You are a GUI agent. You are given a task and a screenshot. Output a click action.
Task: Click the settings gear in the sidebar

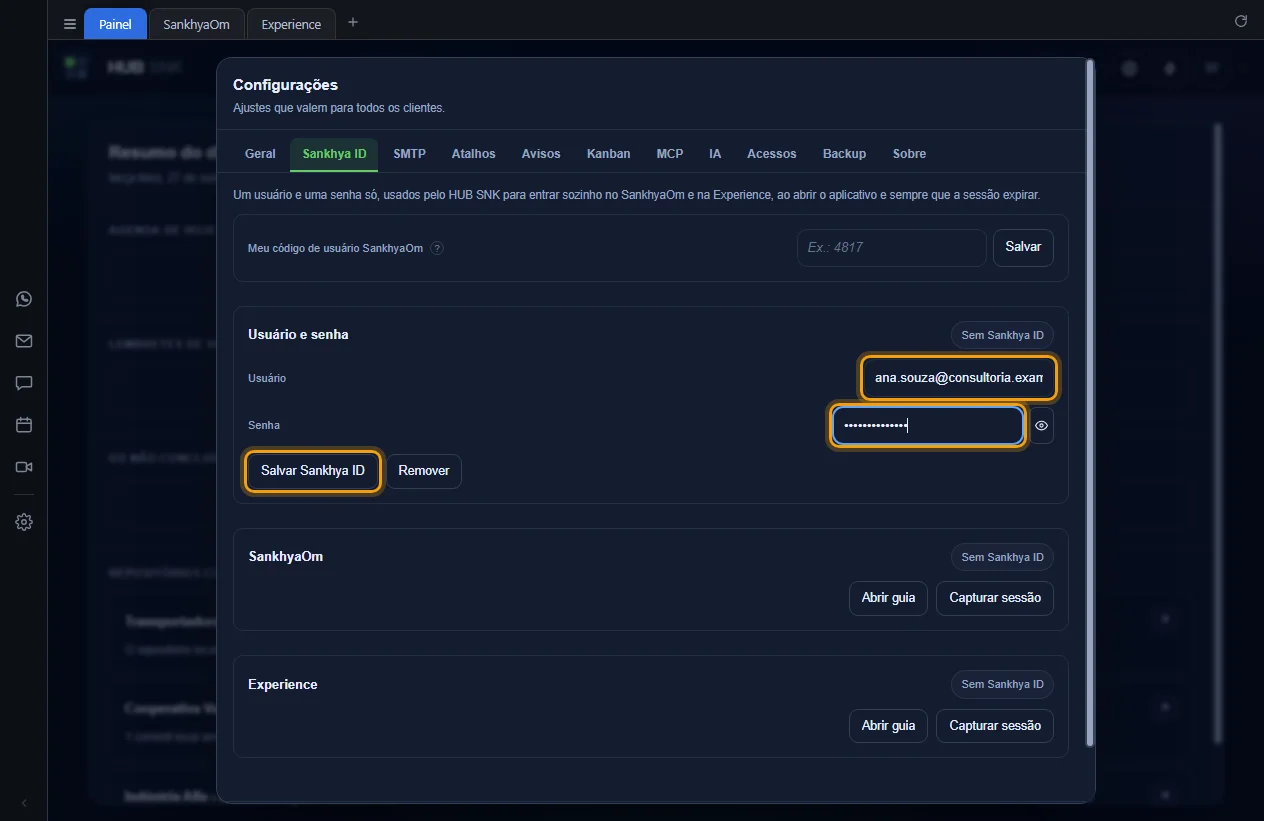tap(24, 522)
